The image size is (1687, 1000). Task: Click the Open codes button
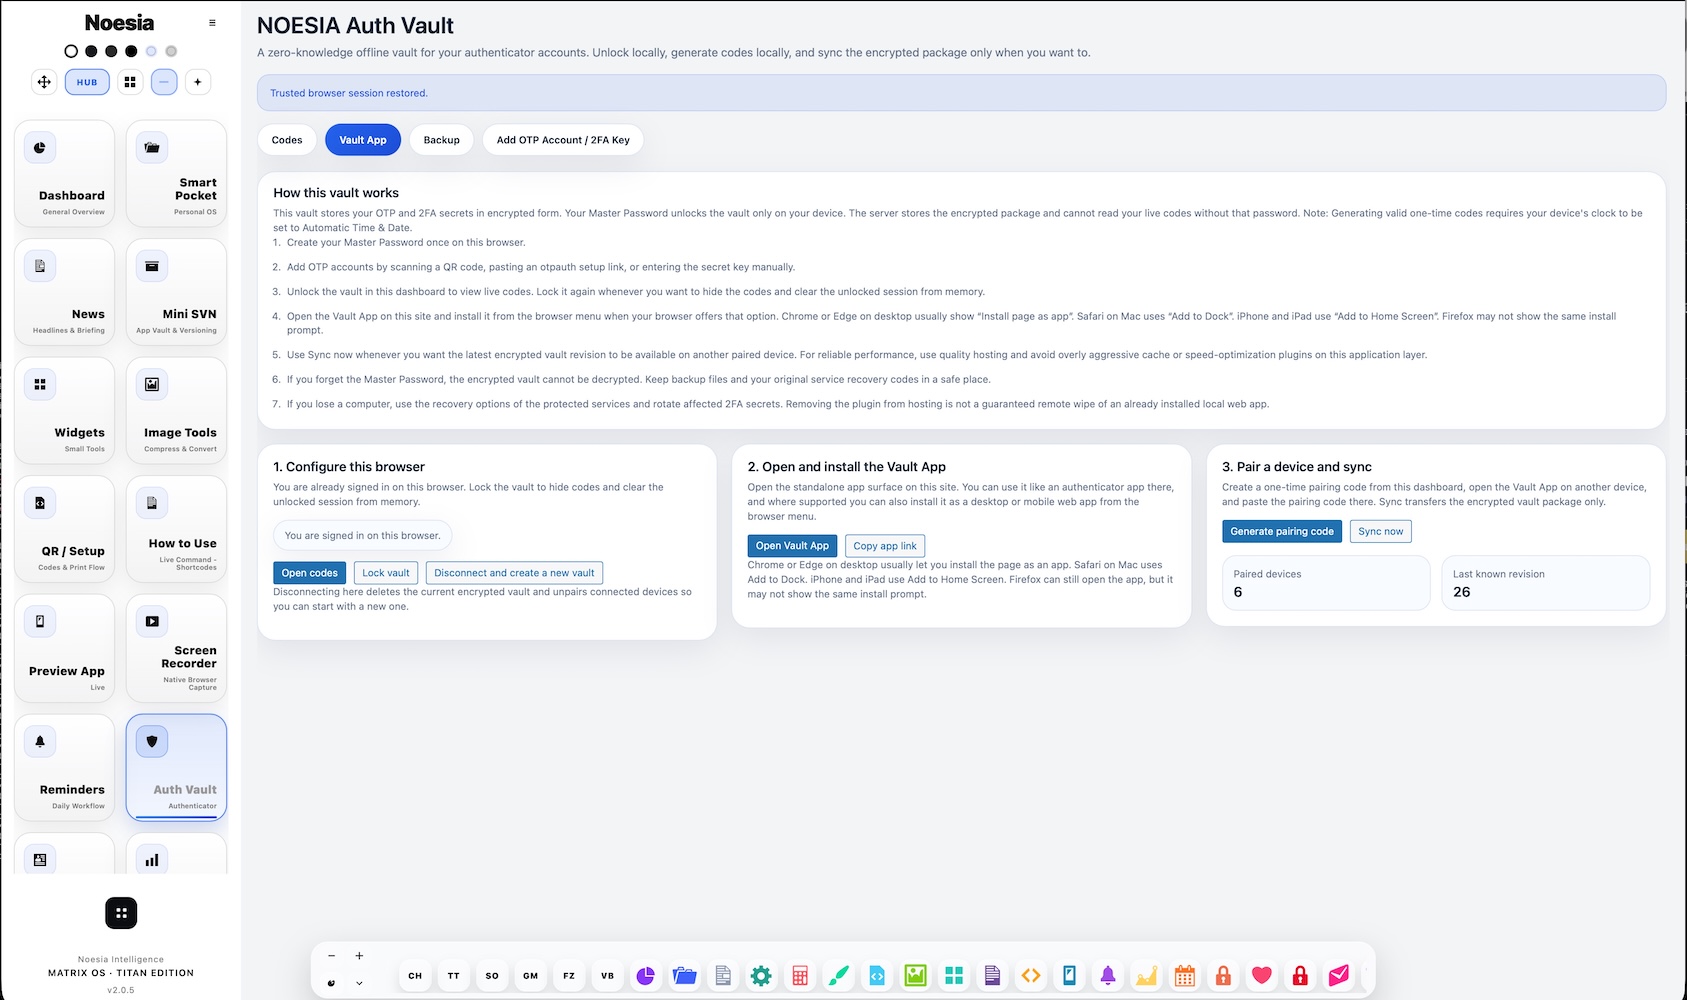pos(310,573)
